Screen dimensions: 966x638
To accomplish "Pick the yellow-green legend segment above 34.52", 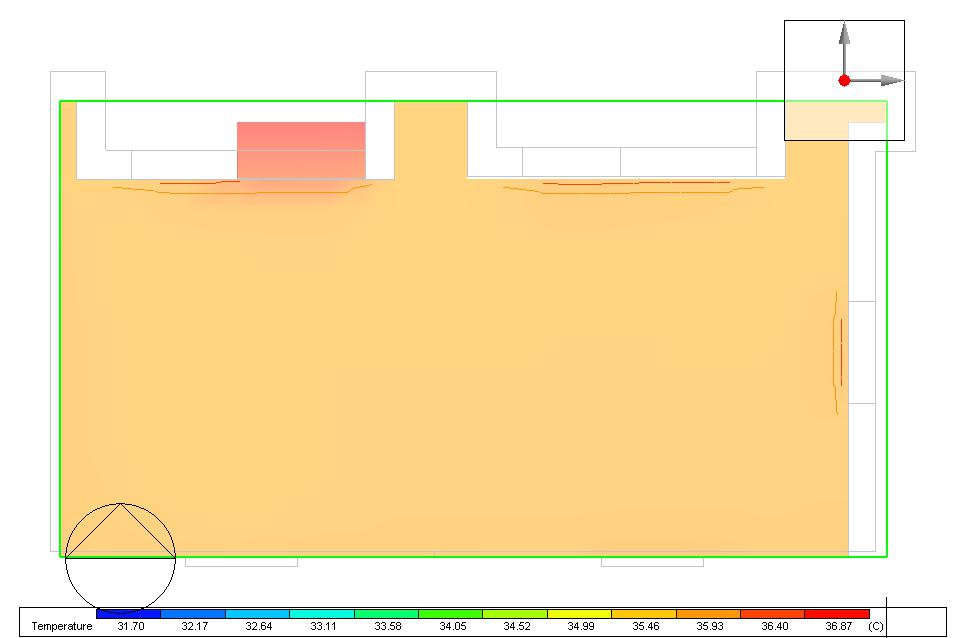I will [515, 614].
